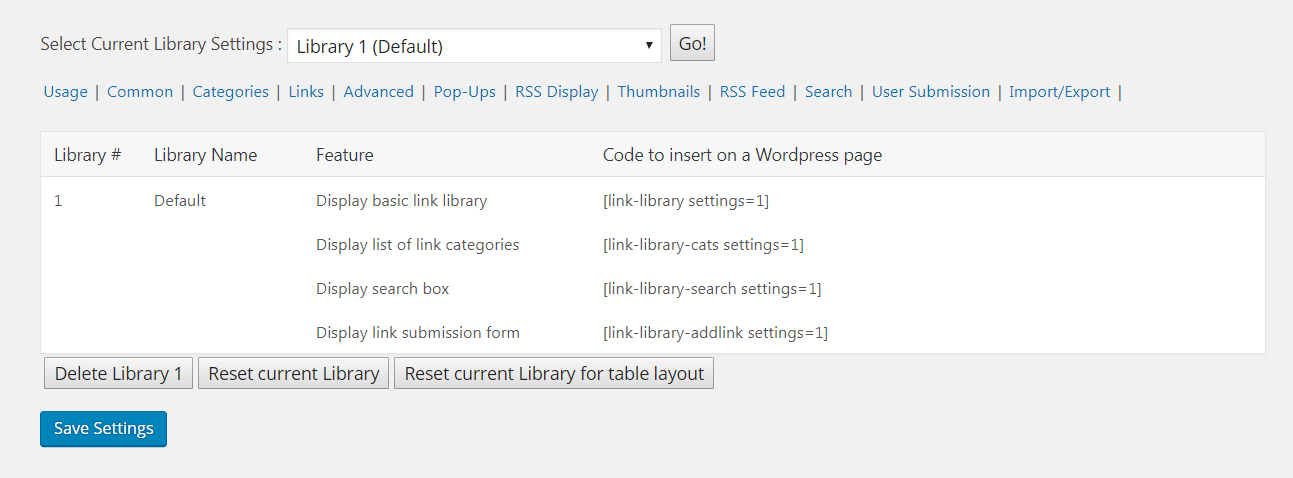Select the Links tab
This screenshot has width=1293, height=478.
(x=306, y=92)
